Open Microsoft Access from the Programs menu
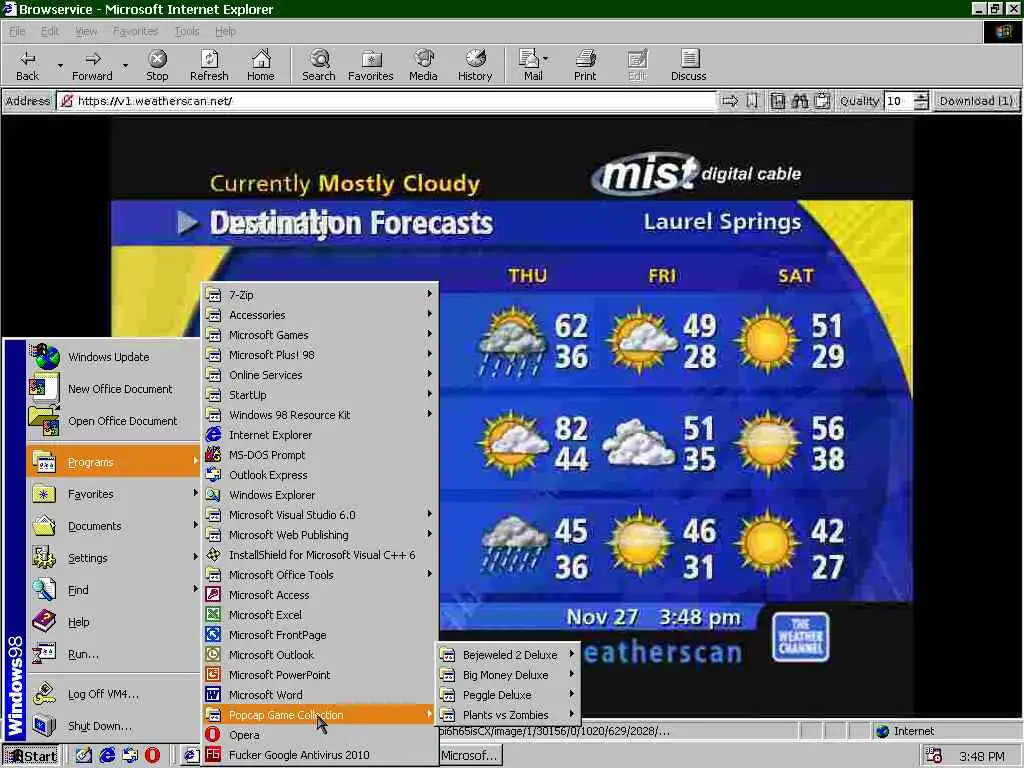 coord(320,595)
